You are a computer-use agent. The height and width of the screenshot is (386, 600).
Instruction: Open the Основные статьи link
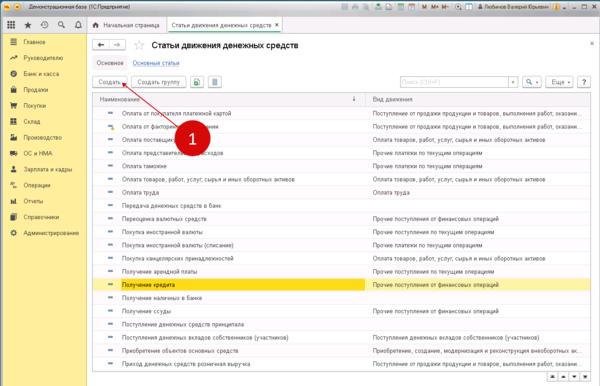156,63
